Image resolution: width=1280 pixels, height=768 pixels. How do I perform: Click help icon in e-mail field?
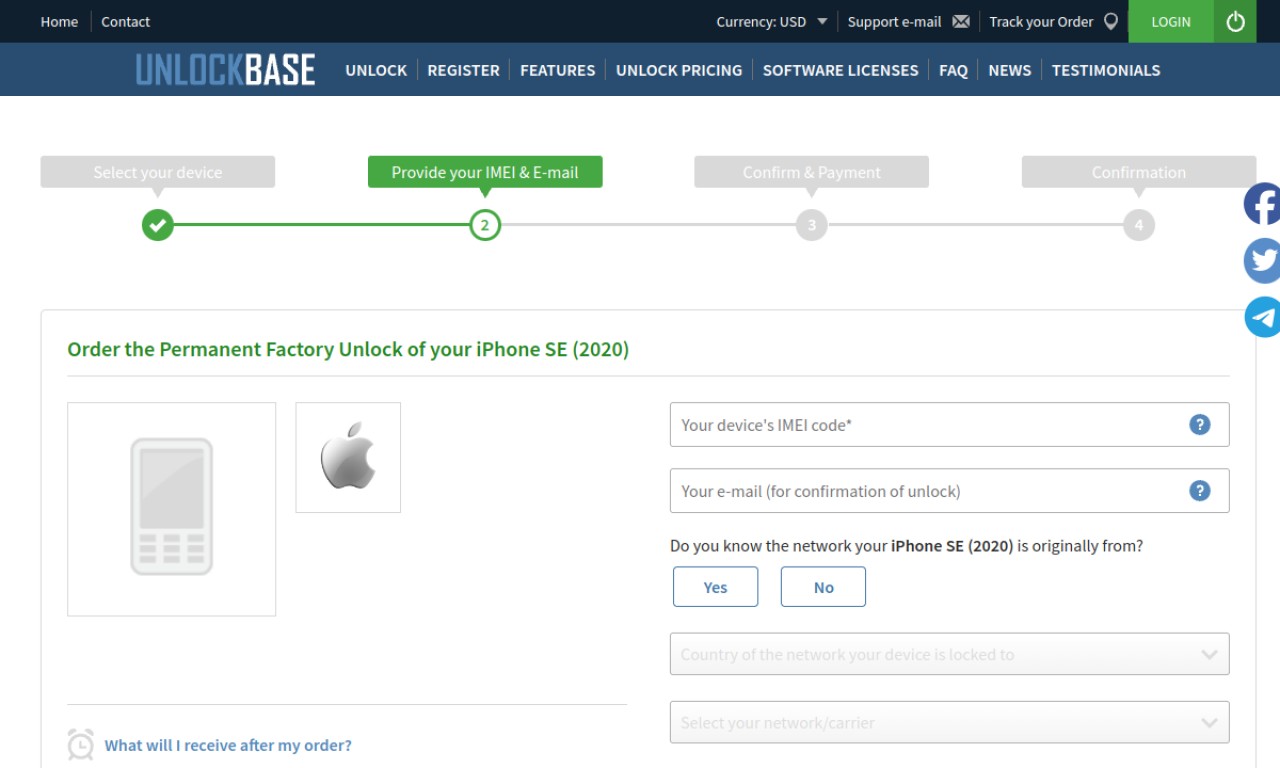[1200, 491]
